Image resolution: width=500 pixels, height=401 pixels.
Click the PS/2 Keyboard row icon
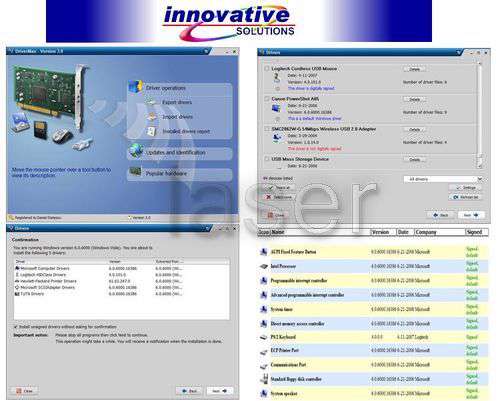263,337
